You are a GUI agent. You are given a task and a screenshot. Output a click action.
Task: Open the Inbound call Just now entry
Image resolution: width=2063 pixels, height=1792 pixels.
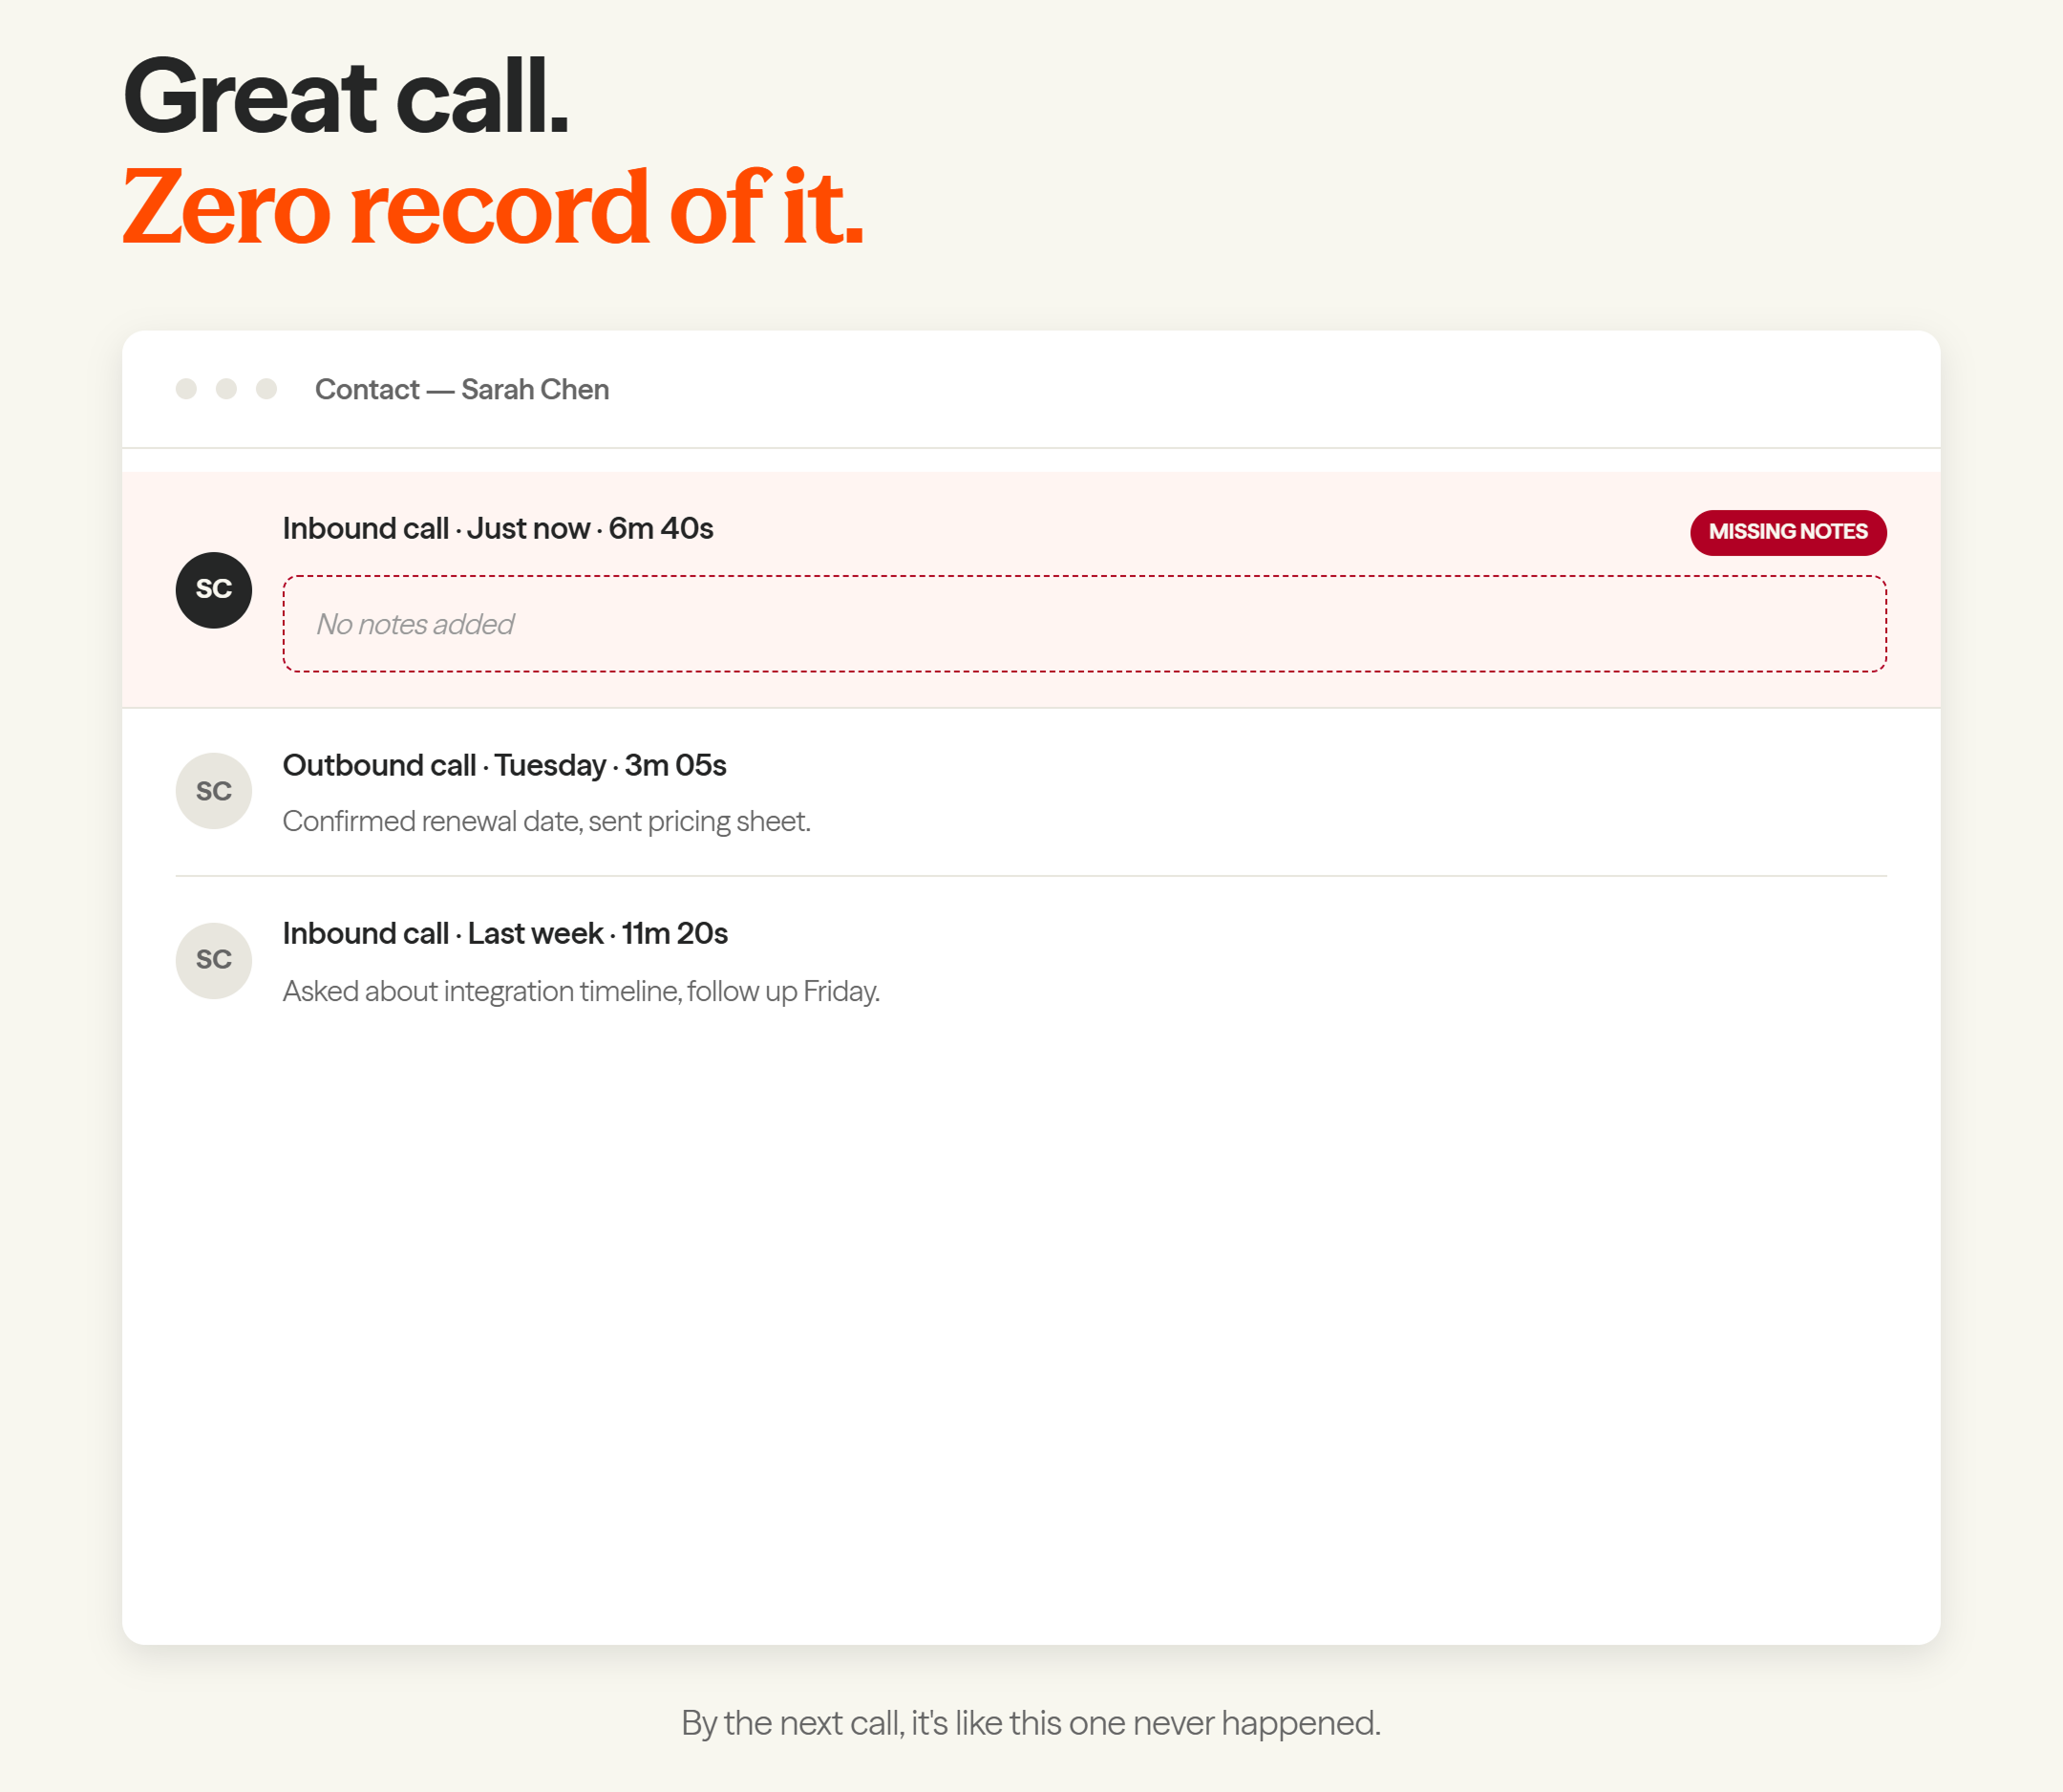[1031, 590]
